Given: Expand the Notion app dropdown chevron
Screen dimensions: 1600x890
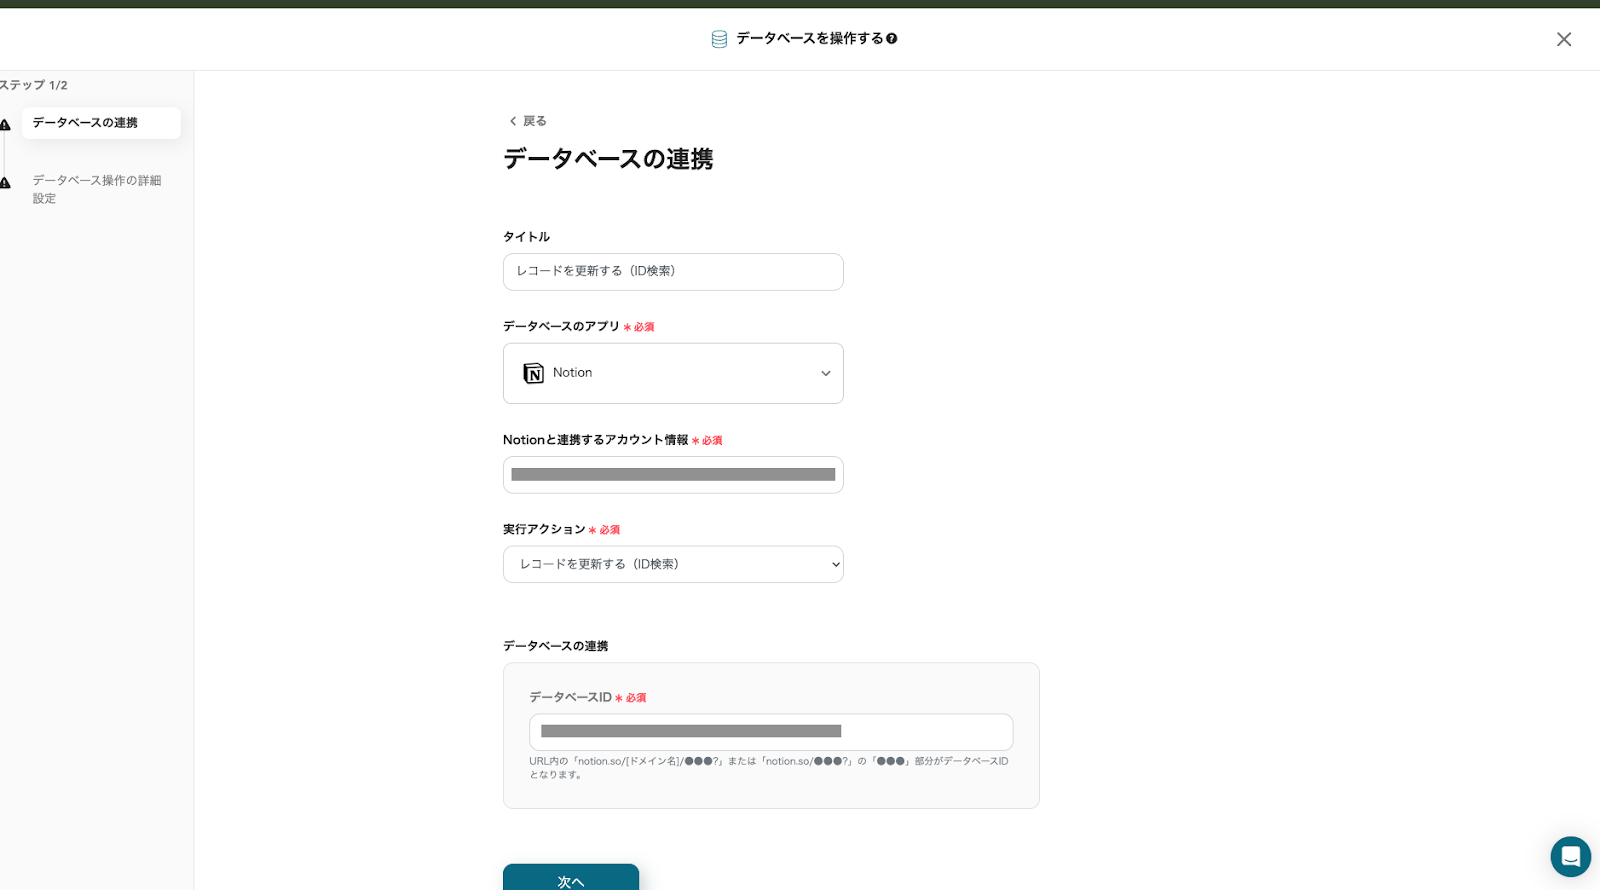Looking at the screenshot, I should pos(826,374).
